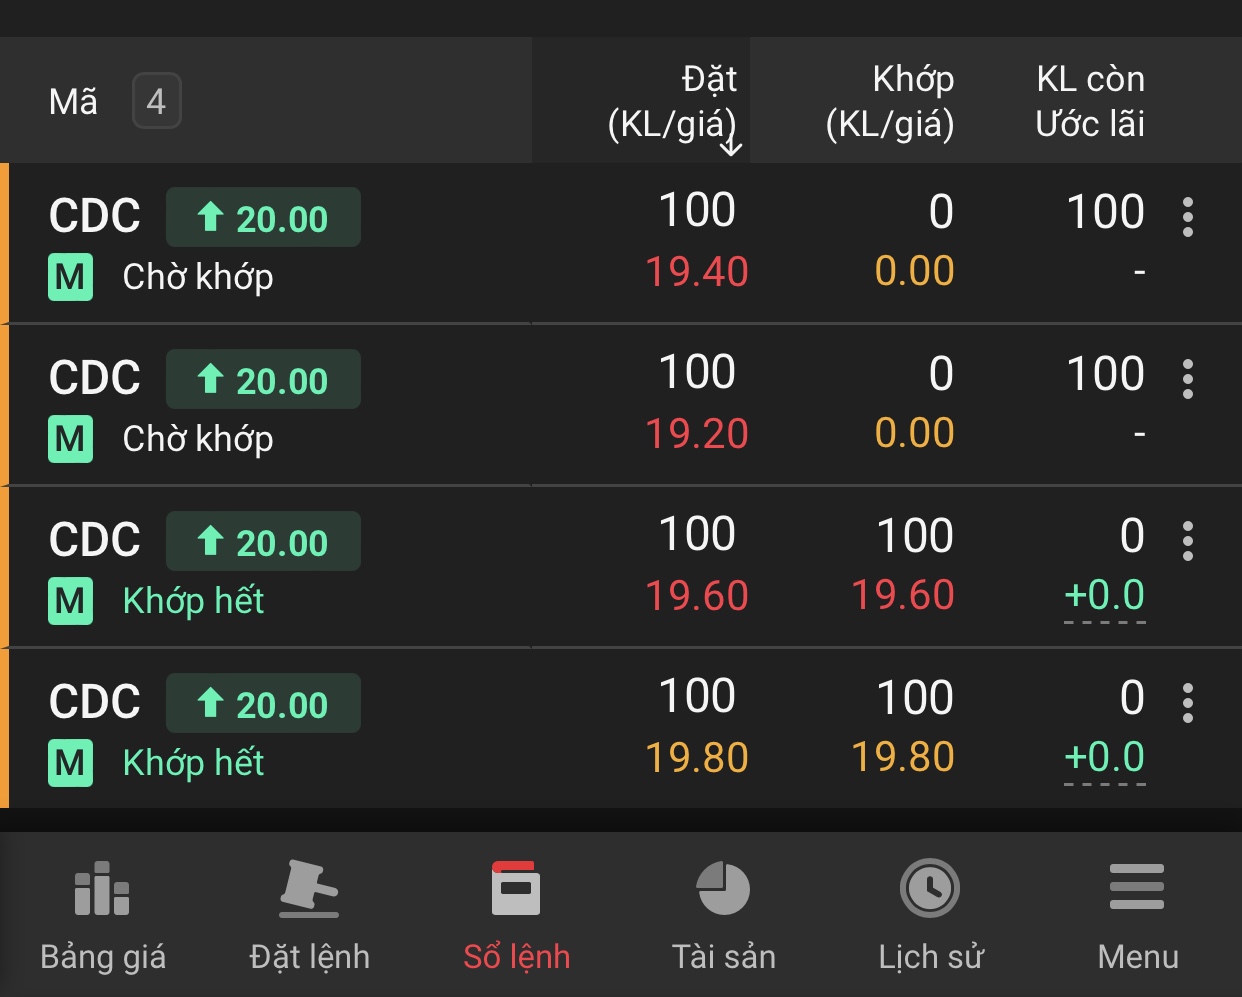
Task: Open three-dot options for 19.80 order
Action: tap(1188, 703)
